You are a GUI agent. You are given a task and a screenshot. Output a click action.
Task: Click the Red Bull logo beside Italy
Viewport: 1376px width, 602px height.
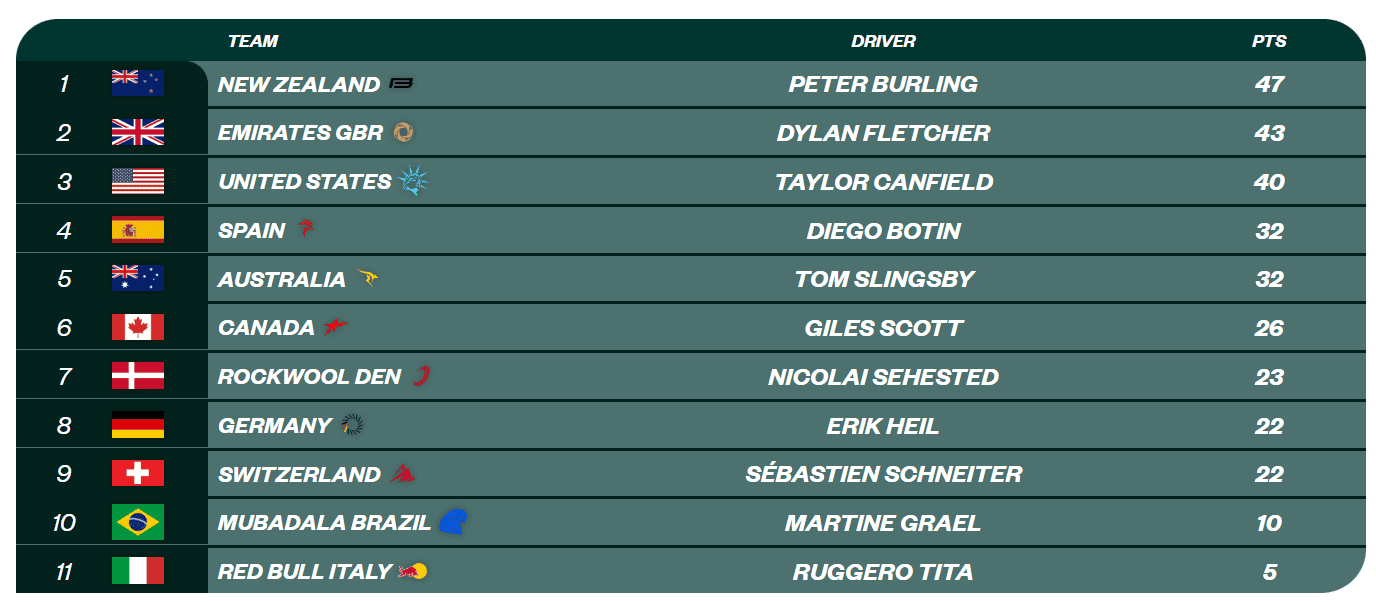click(x=414, y=572)
